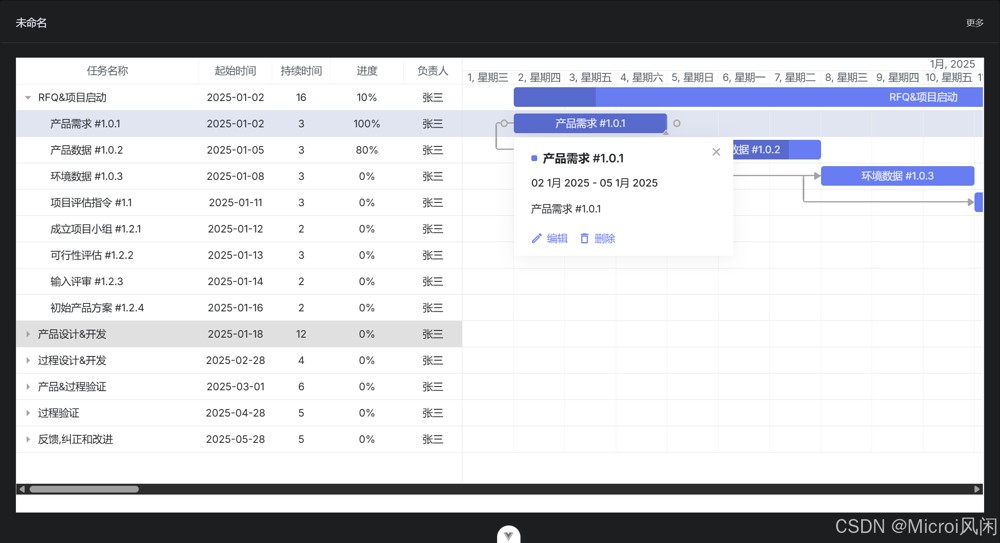Screen dimensions: 1000x543
Task: Click start date 2025-05-28 cell
Action: click(x=235, y=439)
